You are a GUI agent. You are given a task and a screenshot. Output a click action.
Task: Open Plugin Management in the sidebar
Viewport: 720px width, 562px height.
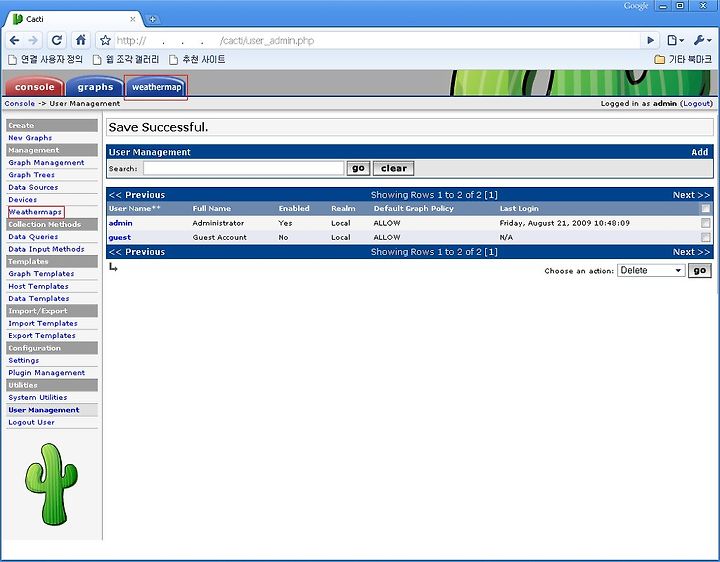tap(46, 373)
